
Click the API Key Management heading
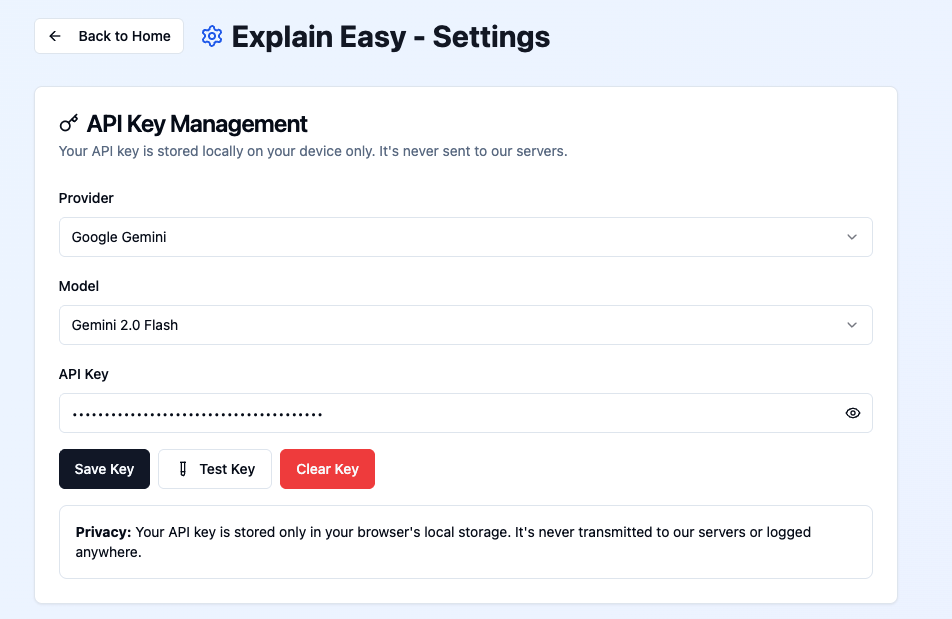(196, 123)
